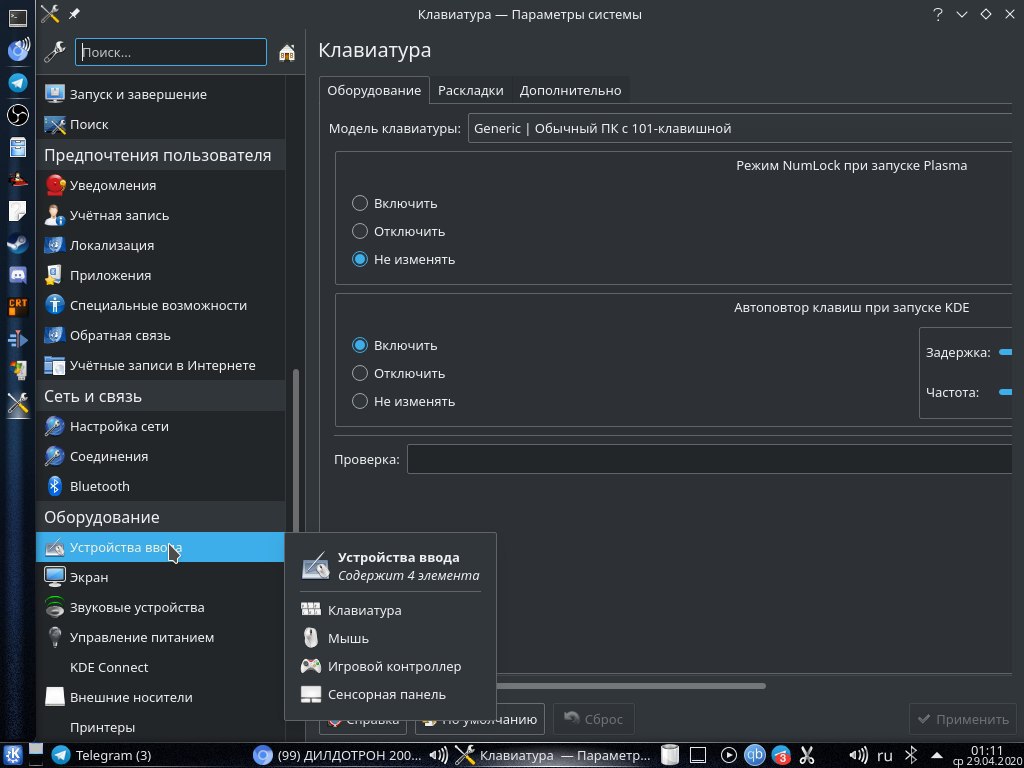This screenshot has height=768, width=1024.
Task: Switch to the Дополнительно tab
Action: click(x=570, y=90)
